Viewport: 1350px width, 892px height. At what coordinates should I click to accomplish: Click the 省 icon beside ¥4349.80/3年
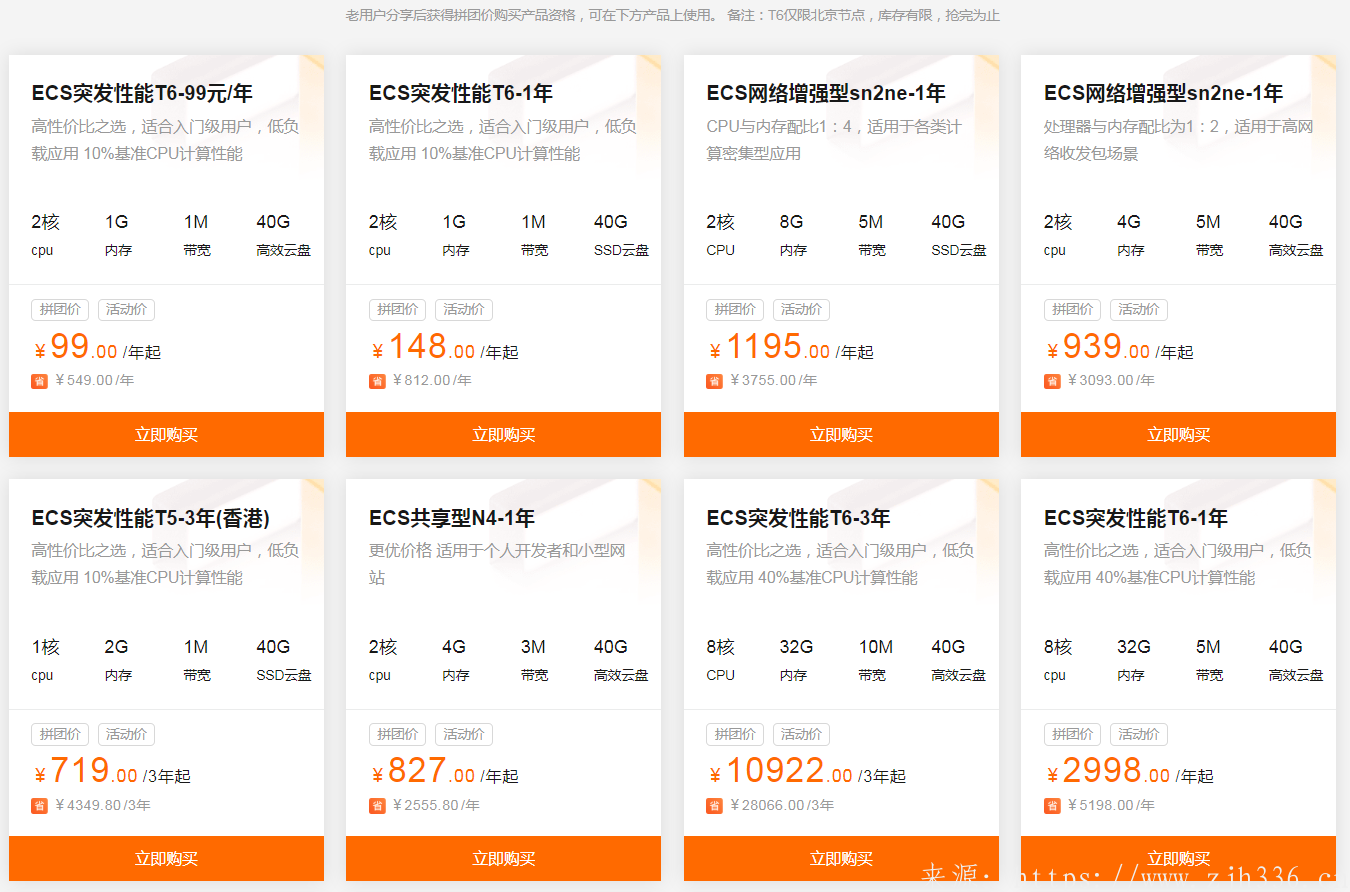(x=40, y=806)
